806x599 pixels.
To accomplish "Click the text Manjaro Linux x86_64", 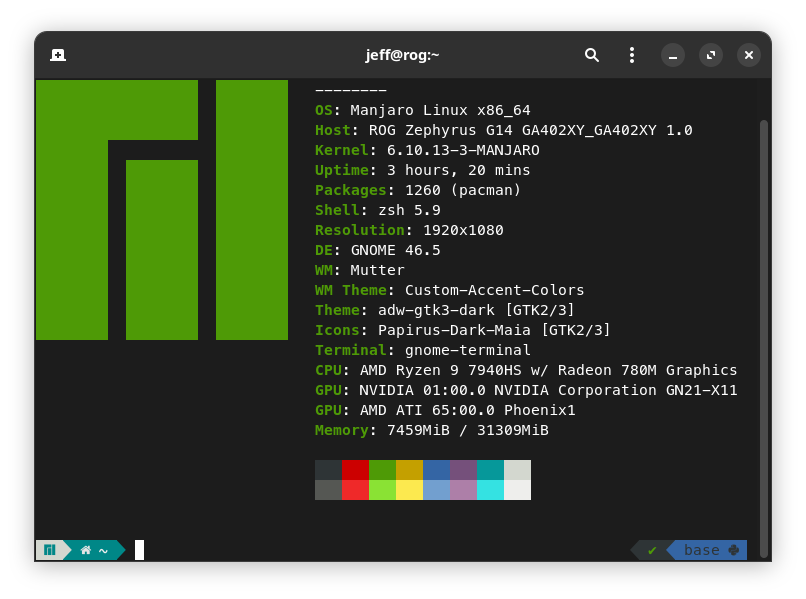I will point(441,110).
